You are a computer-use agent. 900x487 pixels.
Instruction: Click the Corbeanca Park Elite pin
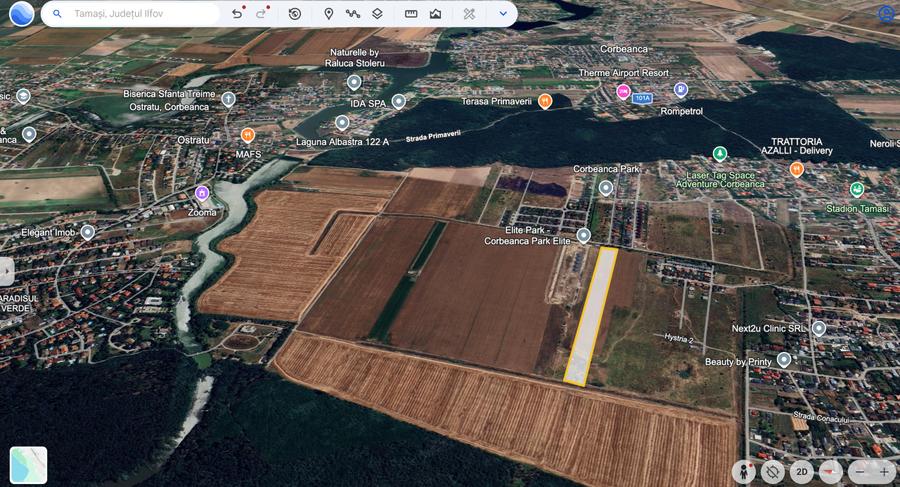coord(584,235)
